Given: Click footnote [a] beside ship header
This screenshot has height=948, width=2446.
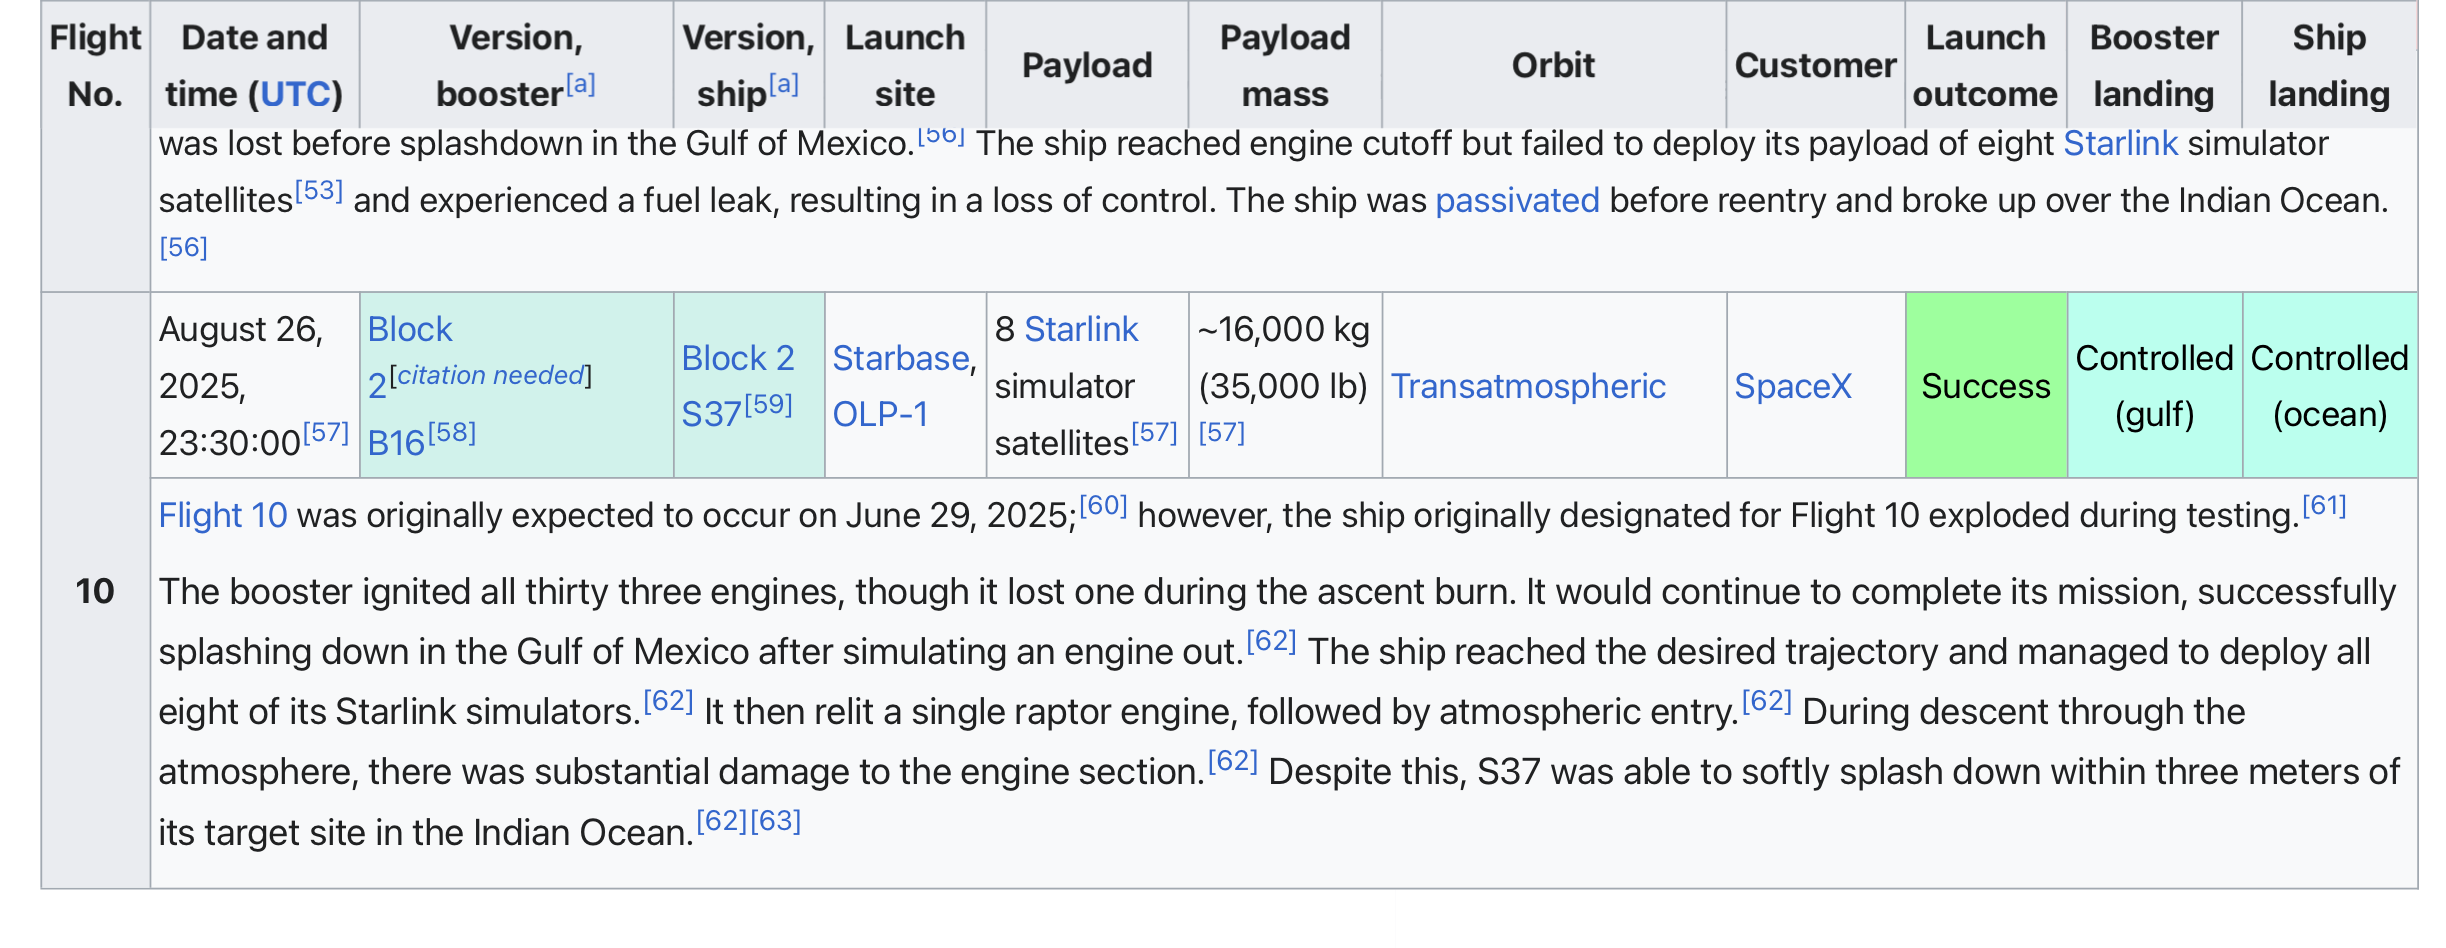Looking at the screenshot, I should (783, 84).
